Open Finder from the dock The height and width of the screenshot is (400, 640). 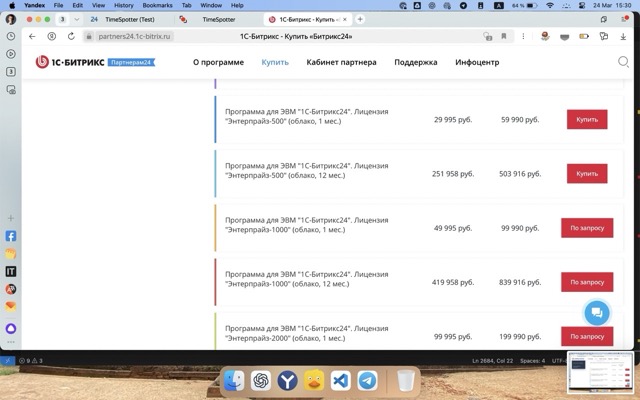(233, 381)
